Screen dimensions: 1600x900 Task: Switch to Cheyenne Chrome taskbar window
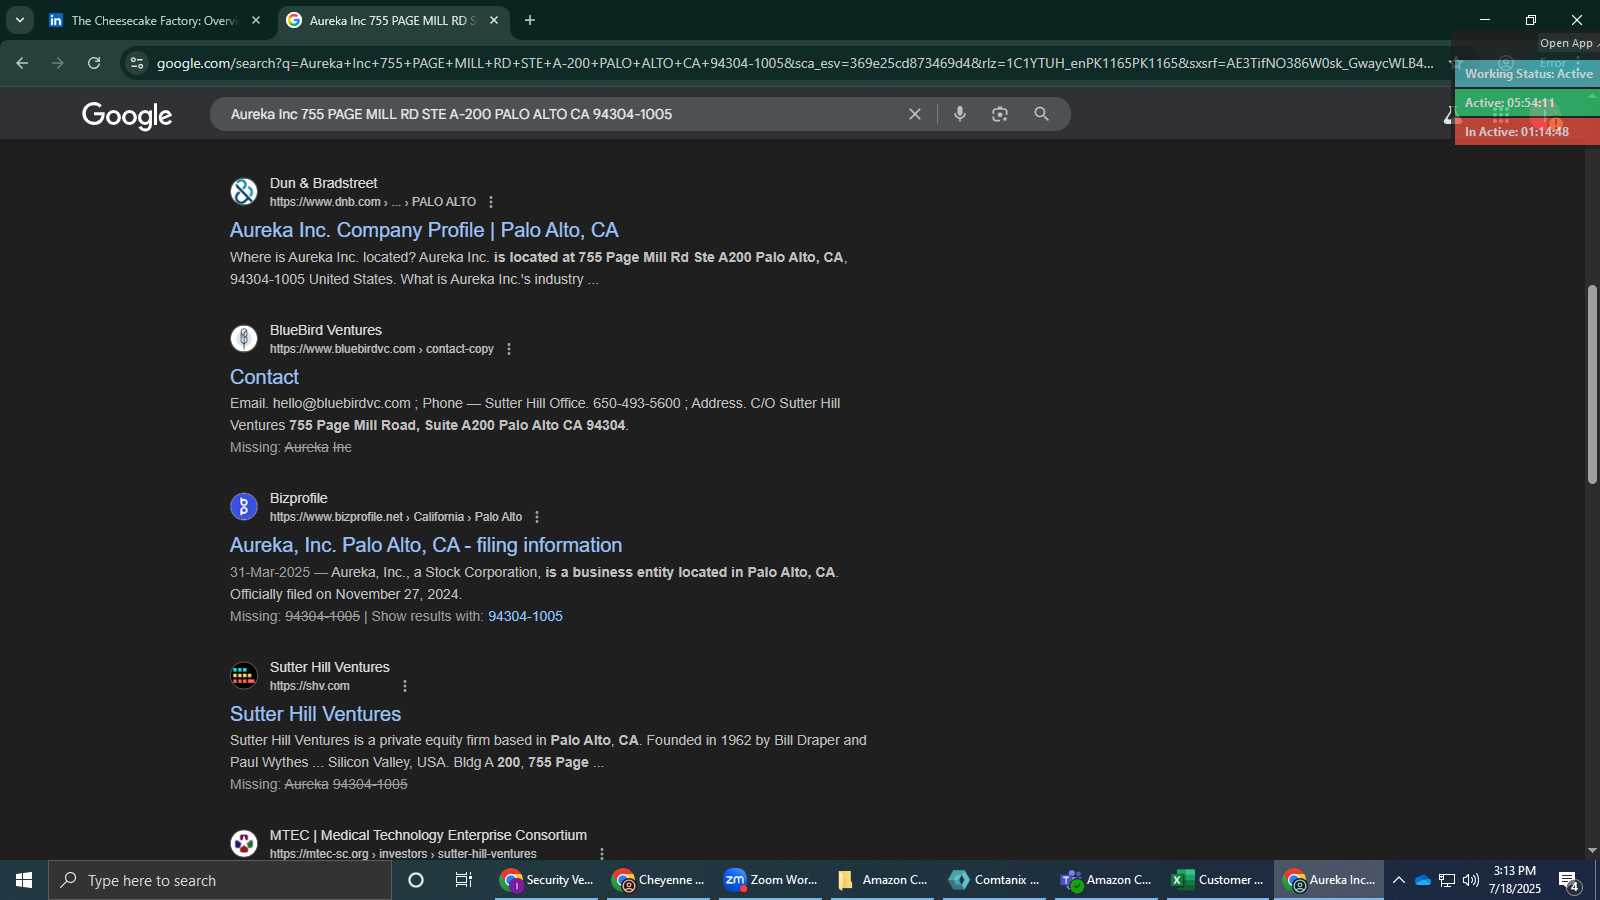pos(659,880)
